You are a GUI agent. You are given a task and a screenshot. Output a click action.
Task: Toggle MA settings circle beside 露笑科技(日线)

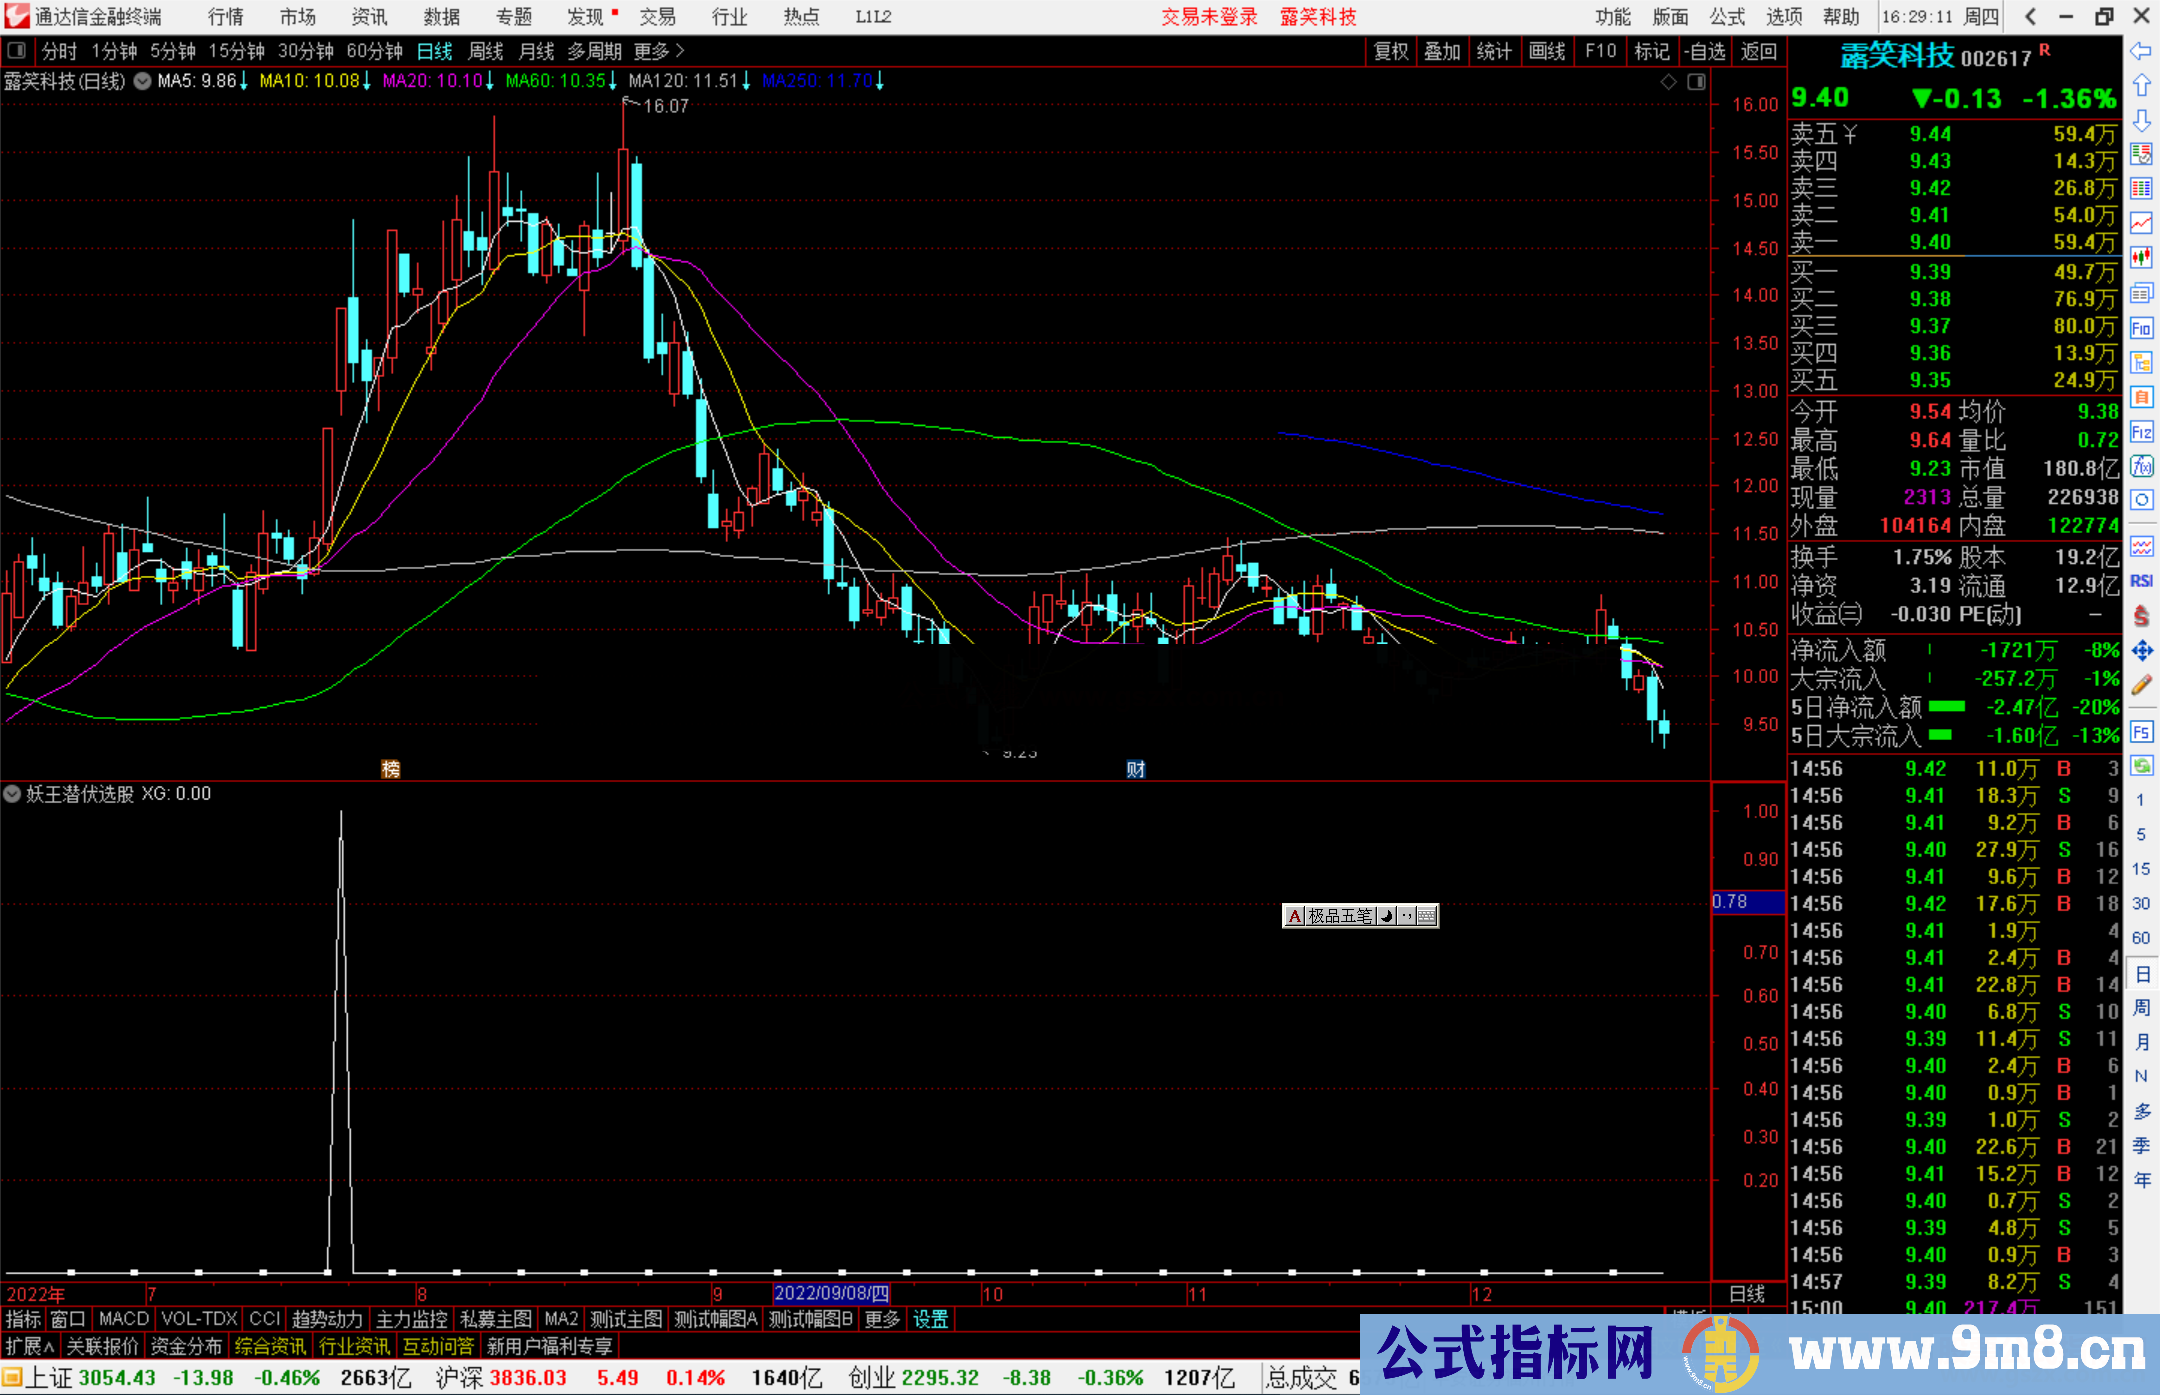point(143,81)
